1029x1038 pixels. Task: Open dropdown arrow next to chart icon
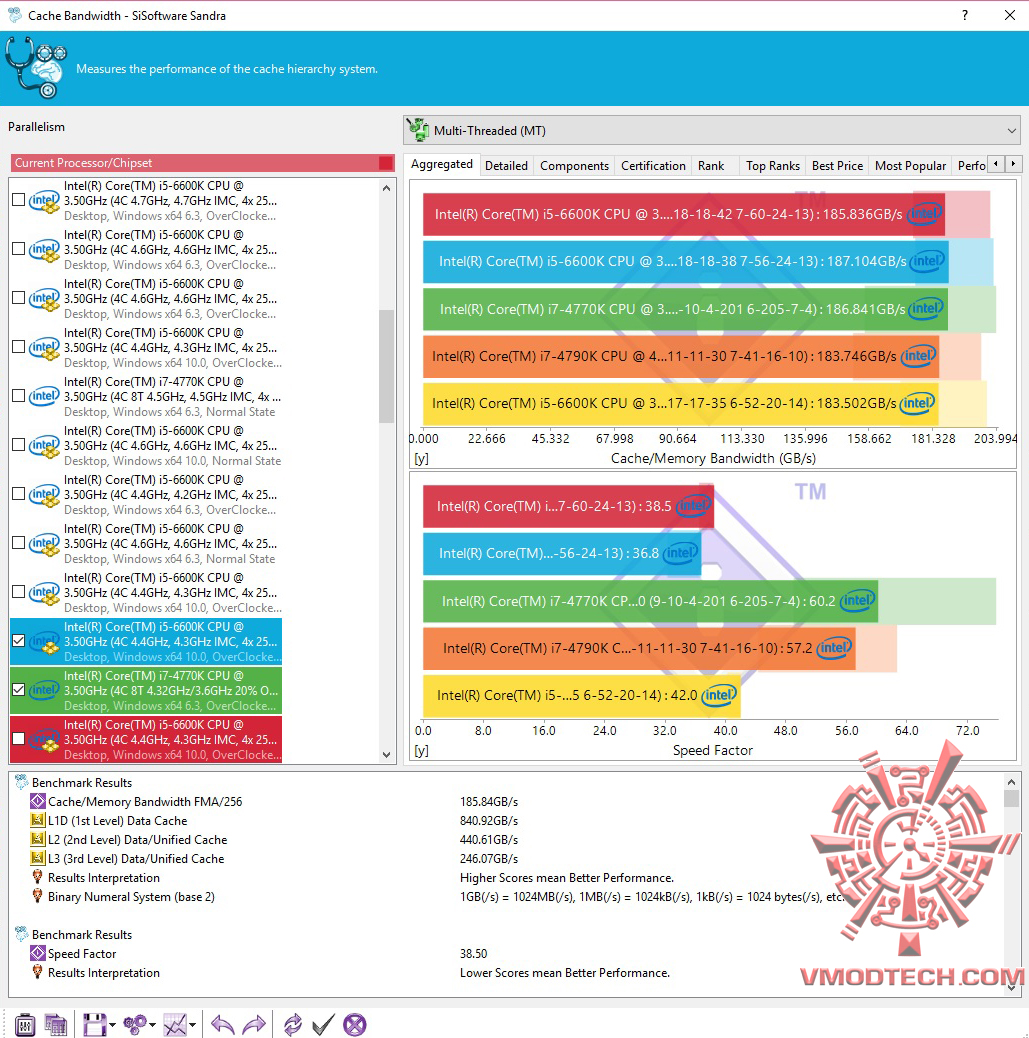coord(193,1025)
